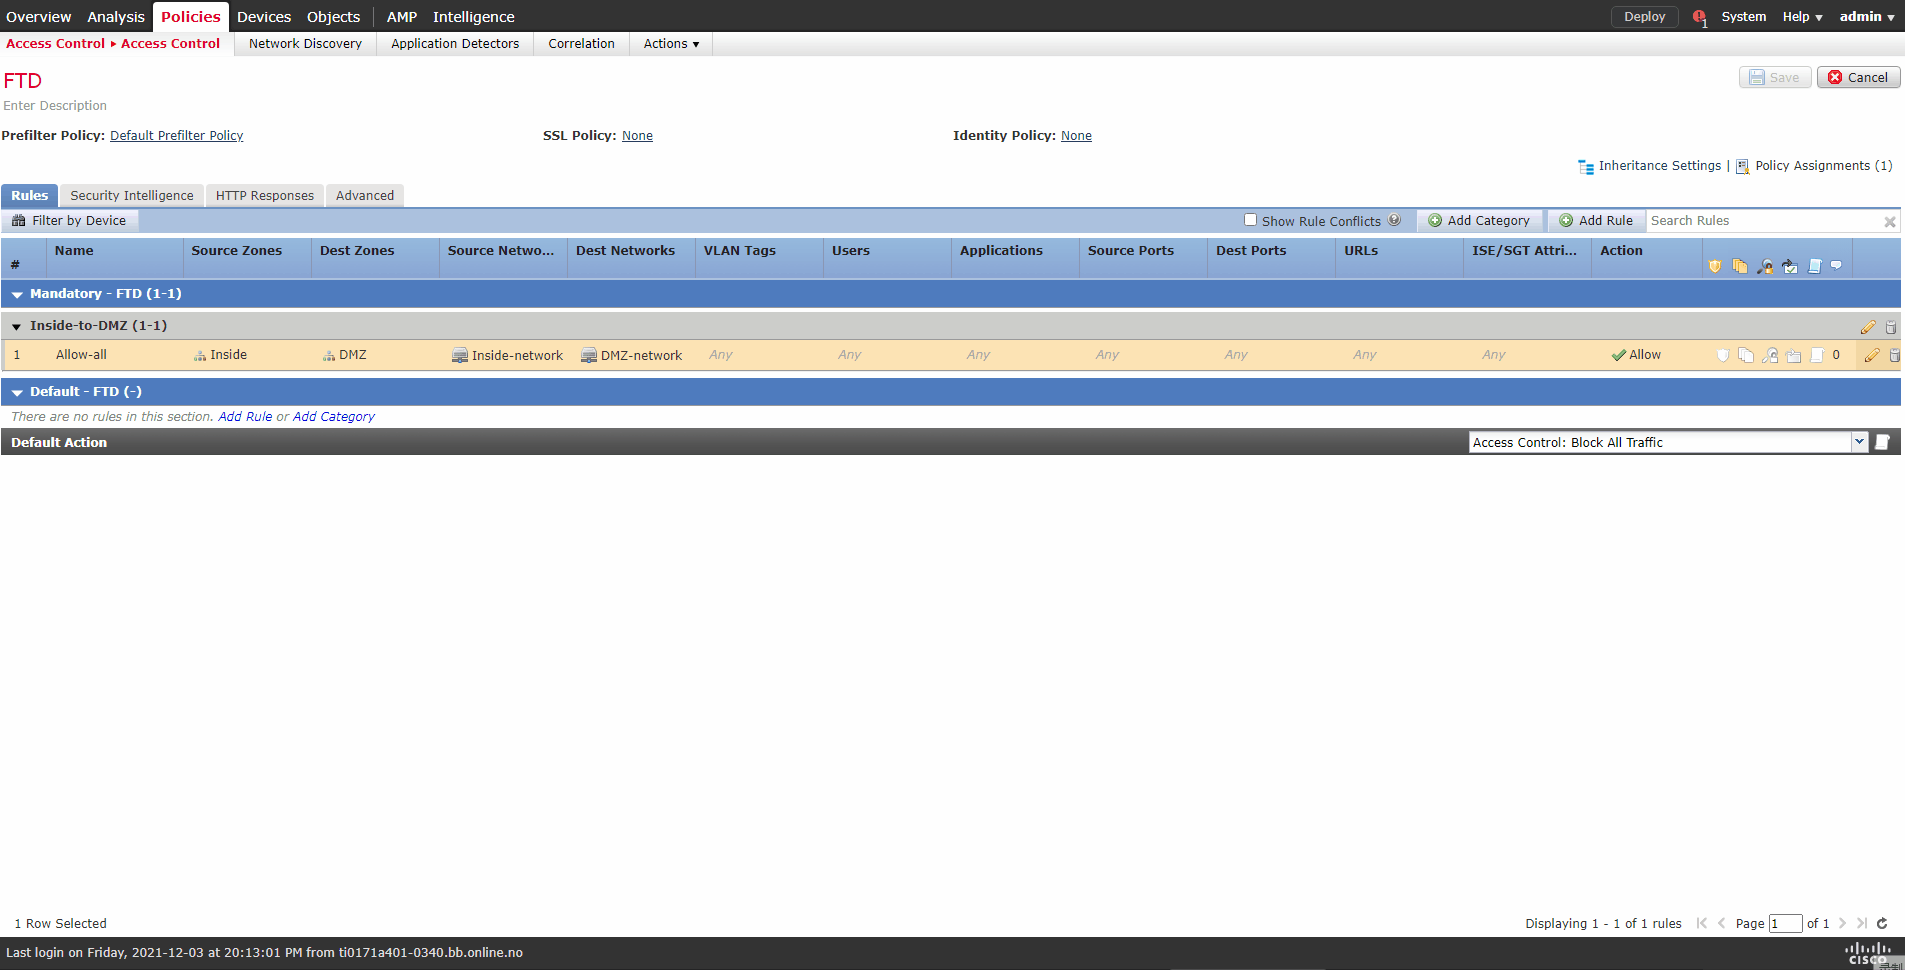Enable Show Rule Conflicts checkbox

(x=1250, y=220)
